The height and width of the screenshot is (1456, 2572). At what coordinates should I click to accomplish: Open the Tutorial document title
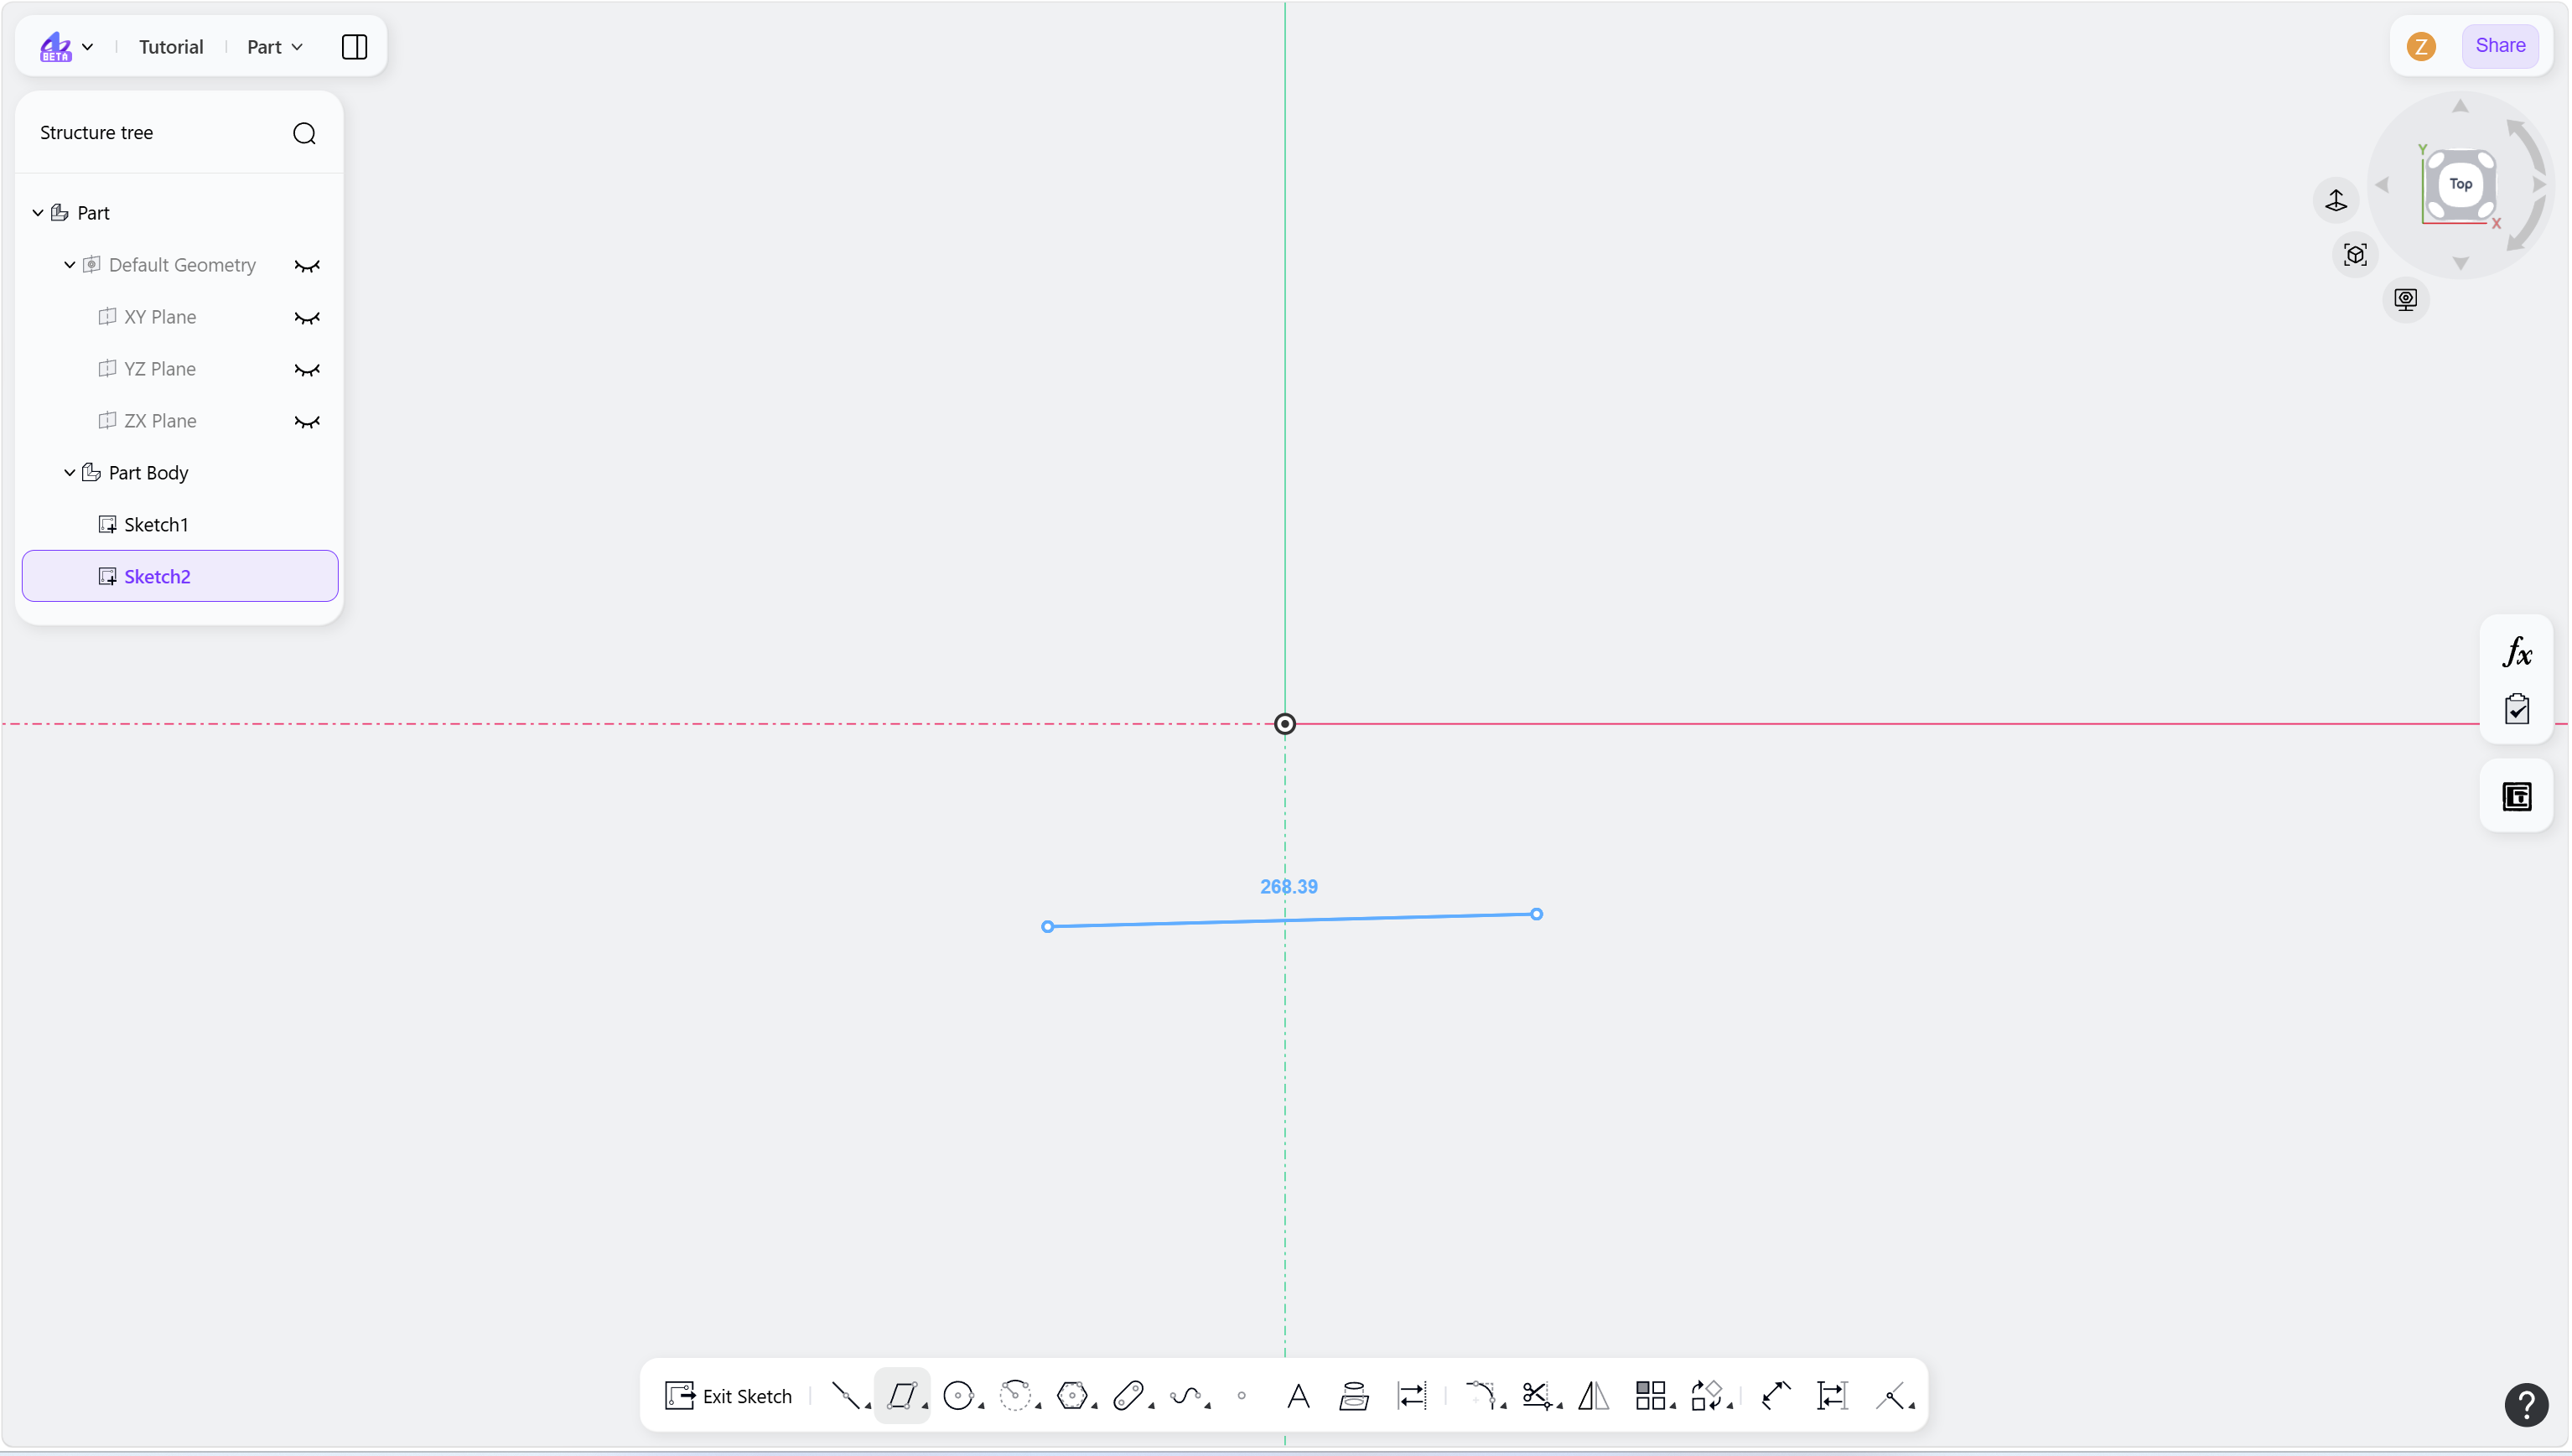171,47
